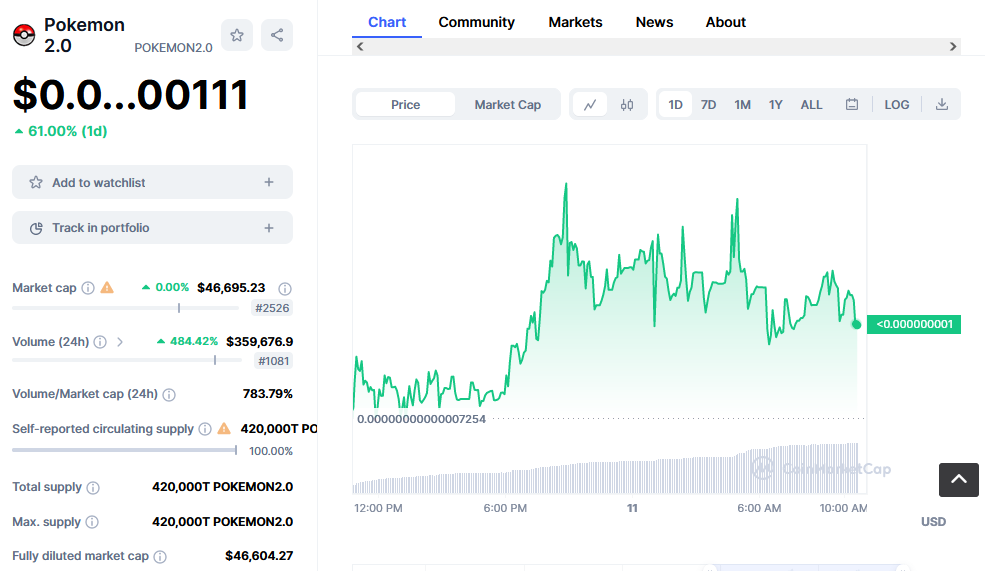
Task: Select the candlestick chart type icon
Action: (x=627, y=105)
